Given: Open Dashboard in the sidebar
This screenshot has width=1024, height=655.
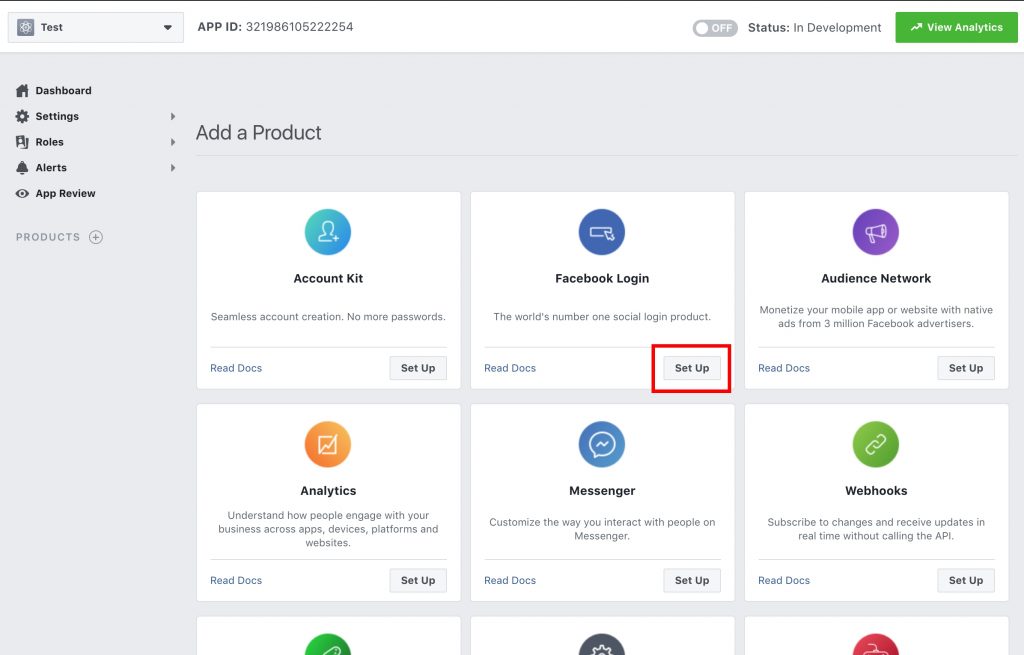Looking at the screenshot, I should coord(63,91).
